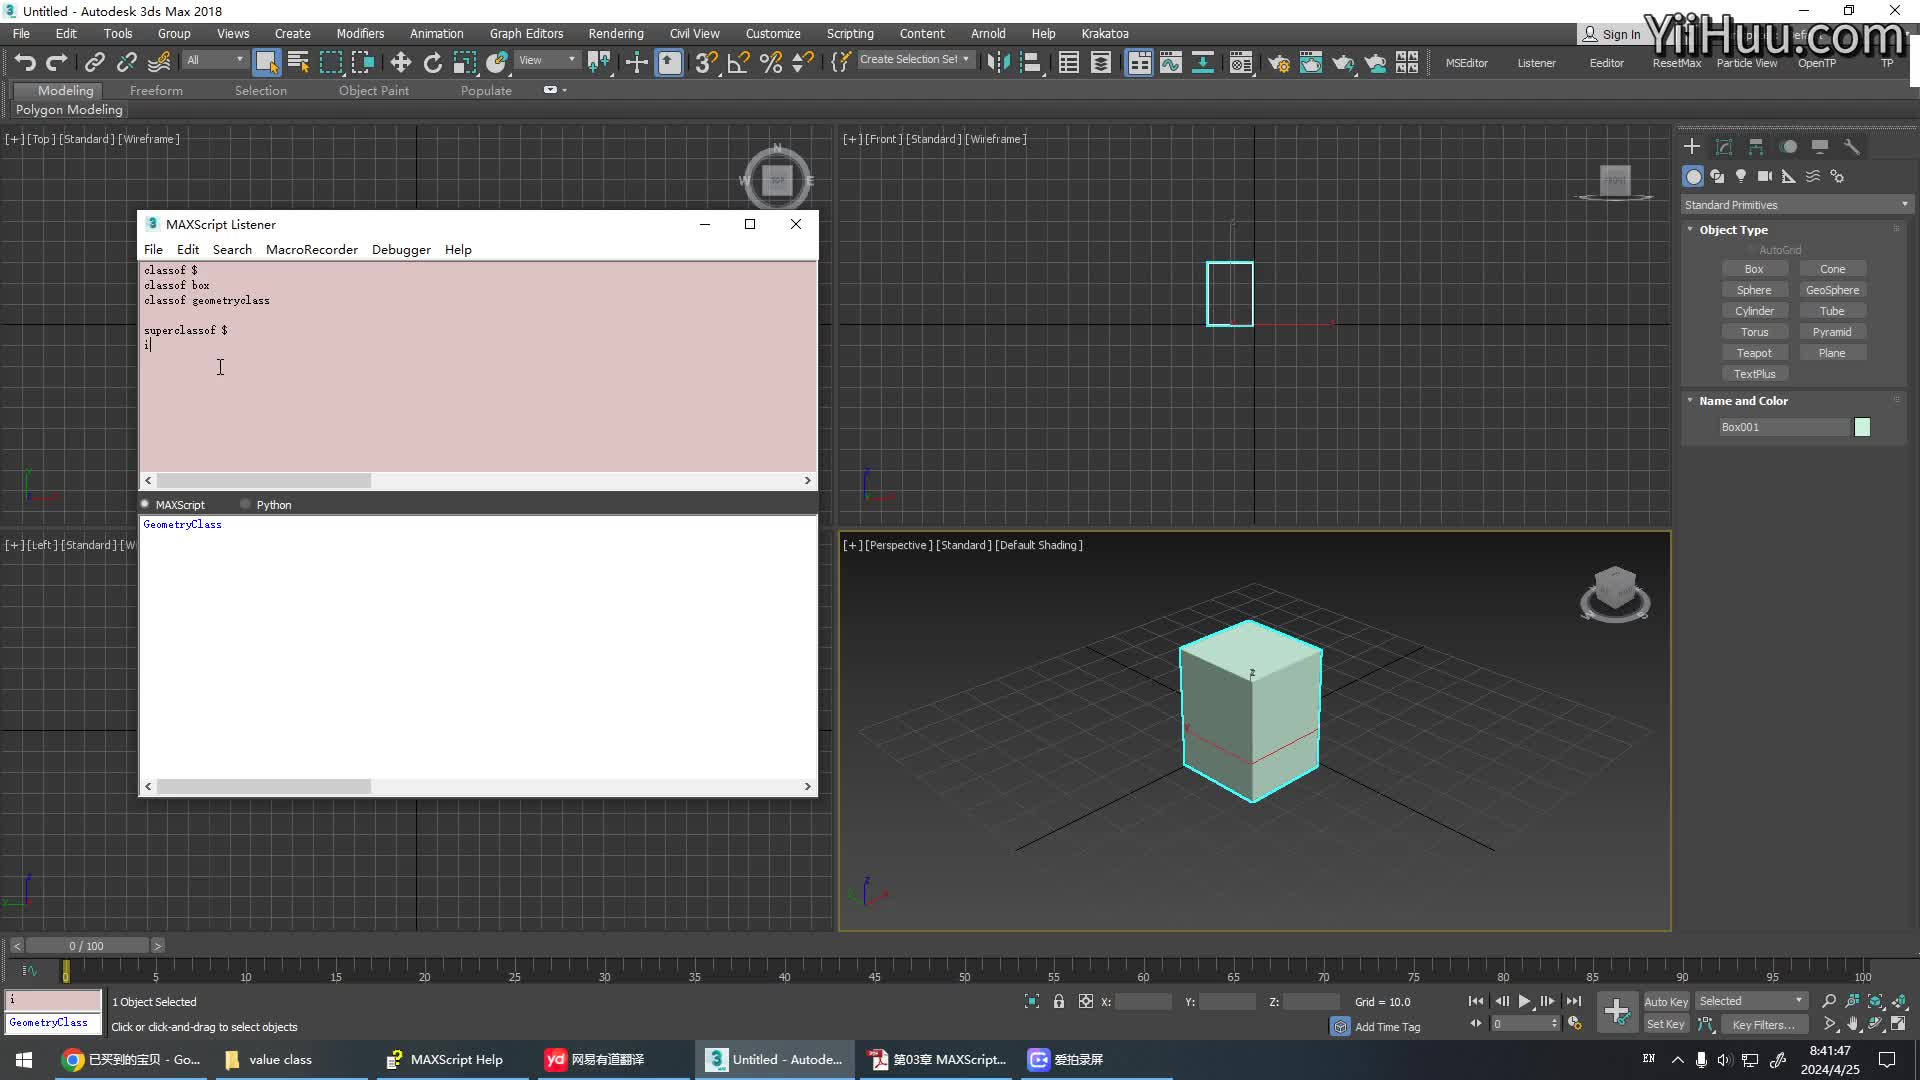Image resolution: width=1920 pixels, height=1080 pixels.
Task: Select the MAXScript radio button
Action: coord(145,504)
